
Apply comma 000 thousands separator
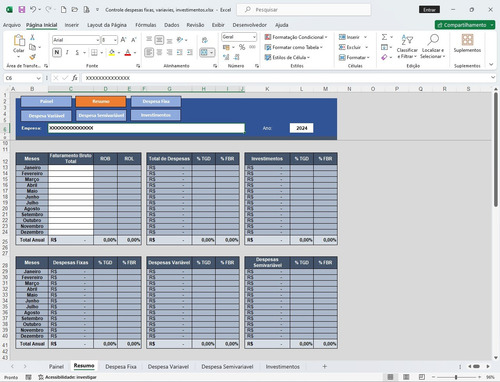[x=252, y=47]
